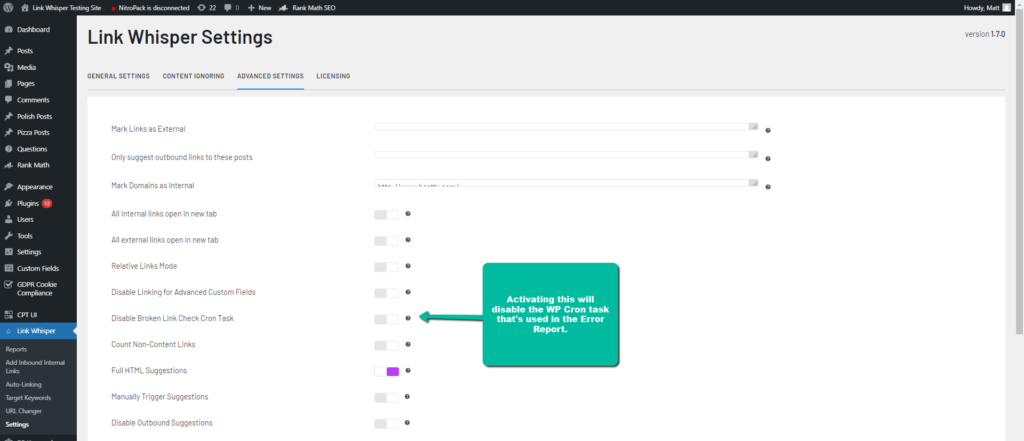The image size is (1024, 441).
Task: Click the Plugins icon in sidebar
Action: click(8, 203)
